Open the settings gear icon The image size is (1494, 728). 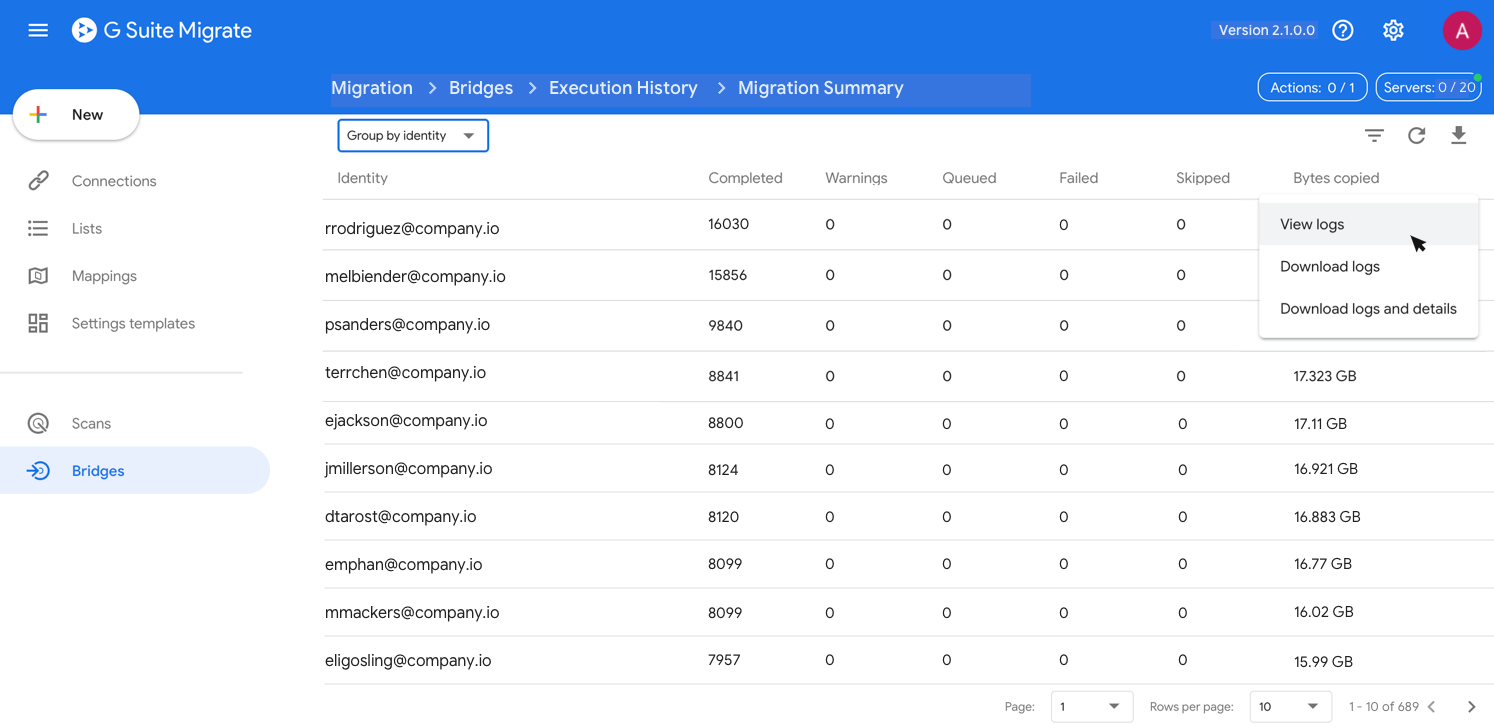point(1393,30)
